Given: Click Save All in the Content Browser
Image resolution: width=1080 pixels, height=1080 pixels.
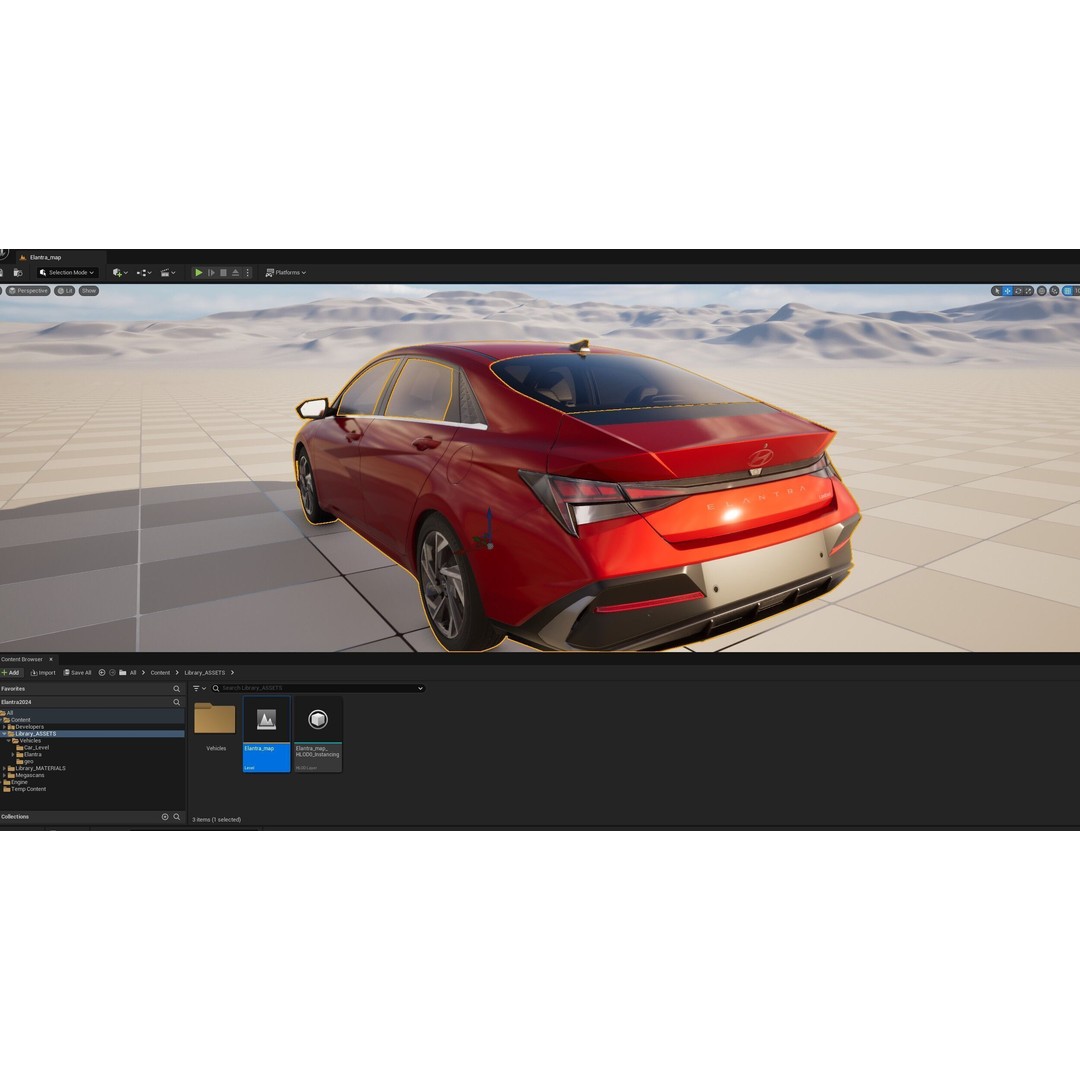Looking at the screenshot, I should [78, 672].
